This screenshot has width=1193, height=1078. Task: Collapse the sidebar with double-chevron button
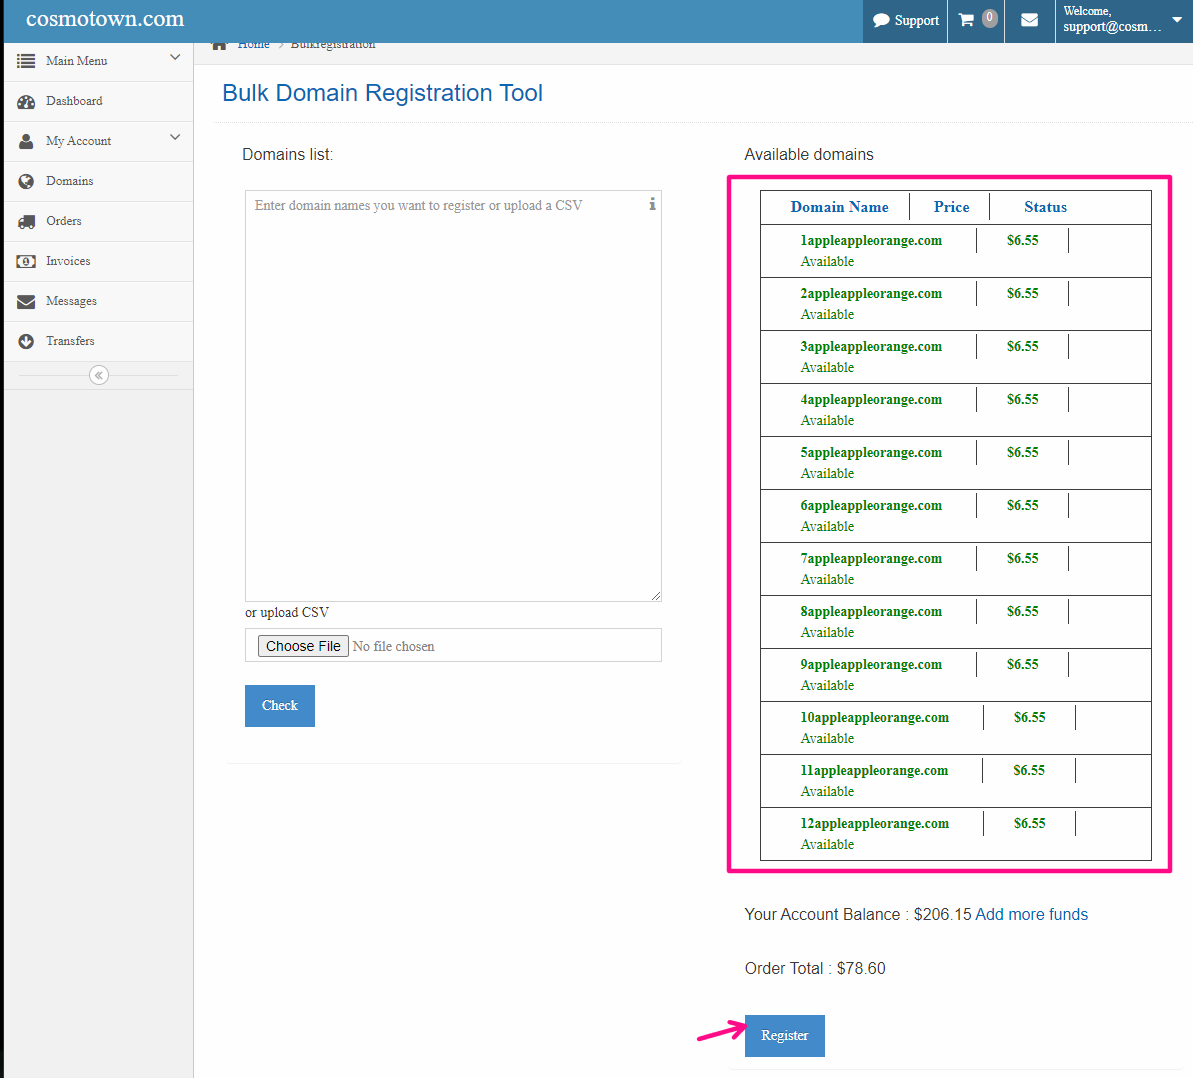coord(98,375)
